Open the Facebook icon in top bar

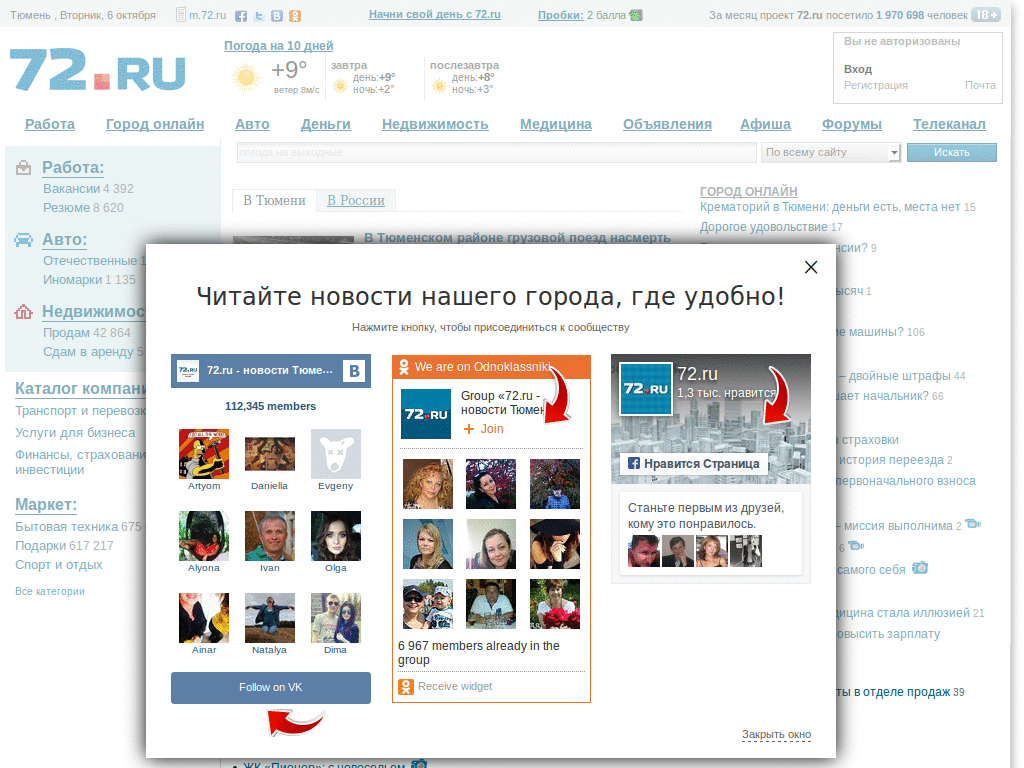241,16
